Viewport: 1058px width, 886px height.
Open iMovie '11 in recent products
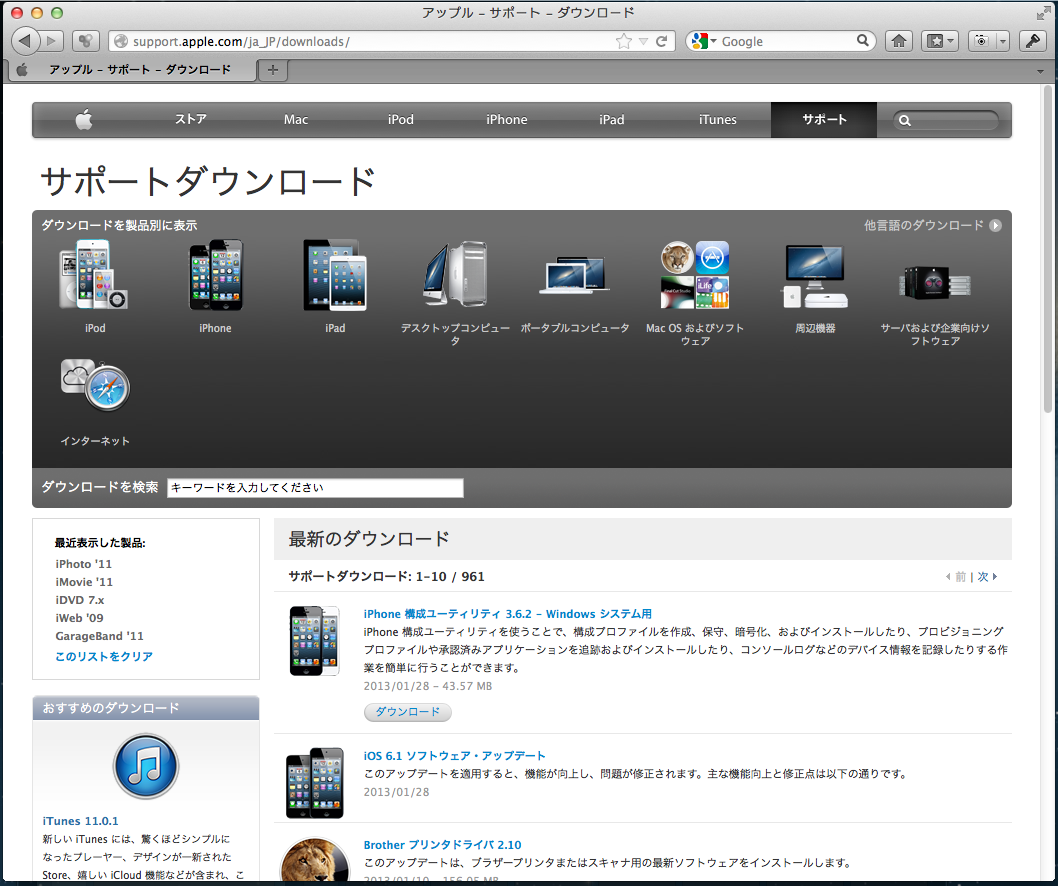point(84,582)
